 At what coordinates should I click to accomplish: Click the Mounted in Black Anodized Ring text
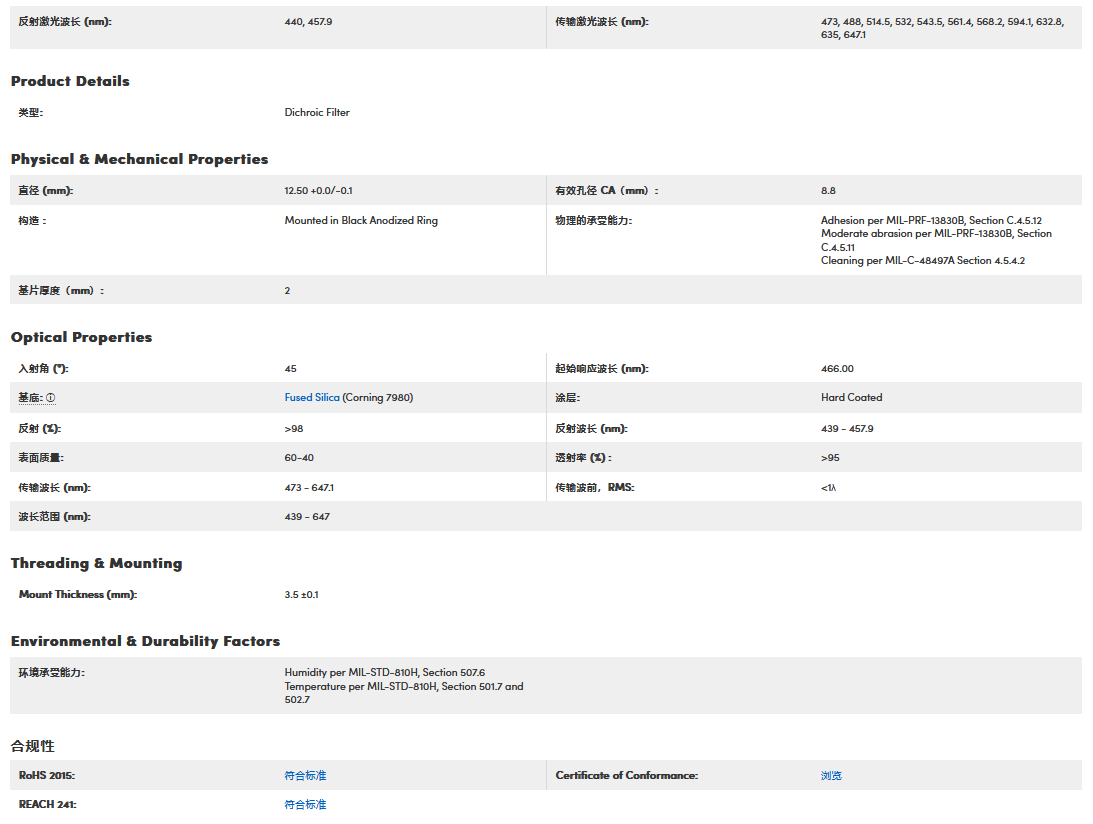[361, 221]
